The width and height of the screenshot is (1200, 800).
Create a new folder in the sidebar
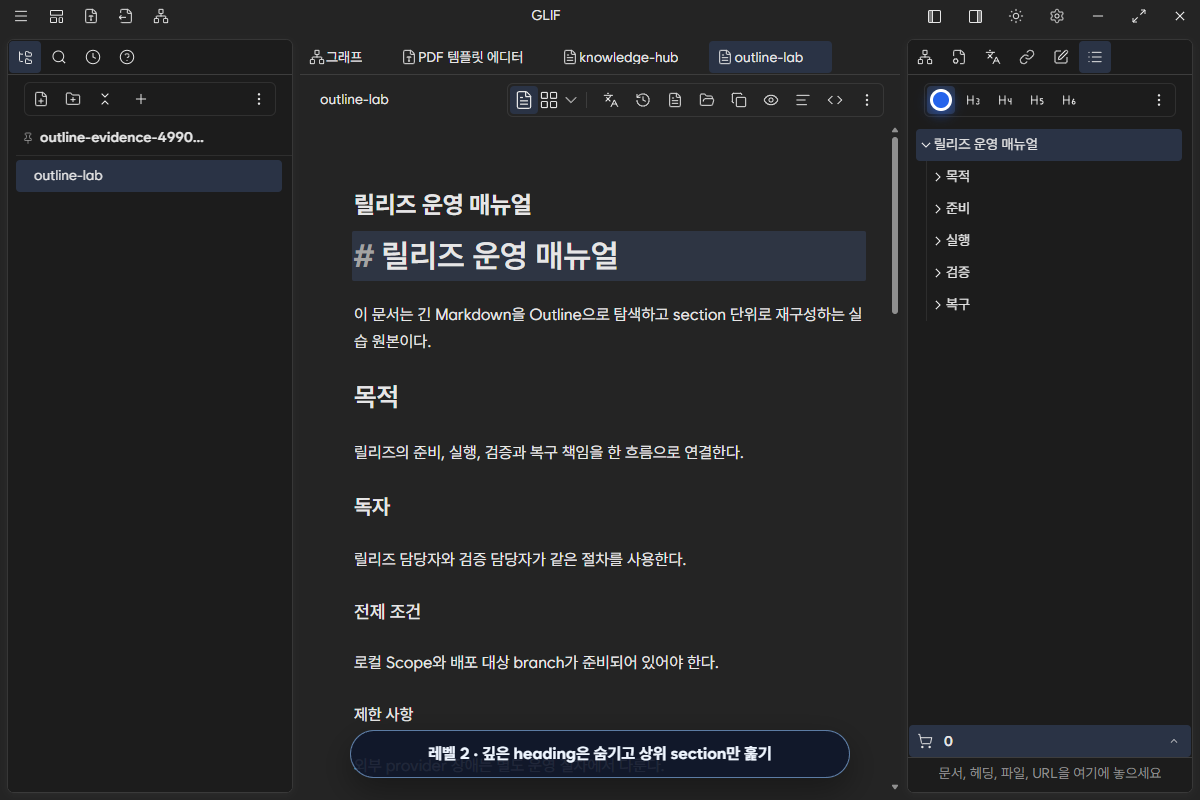tap(73, 99)
